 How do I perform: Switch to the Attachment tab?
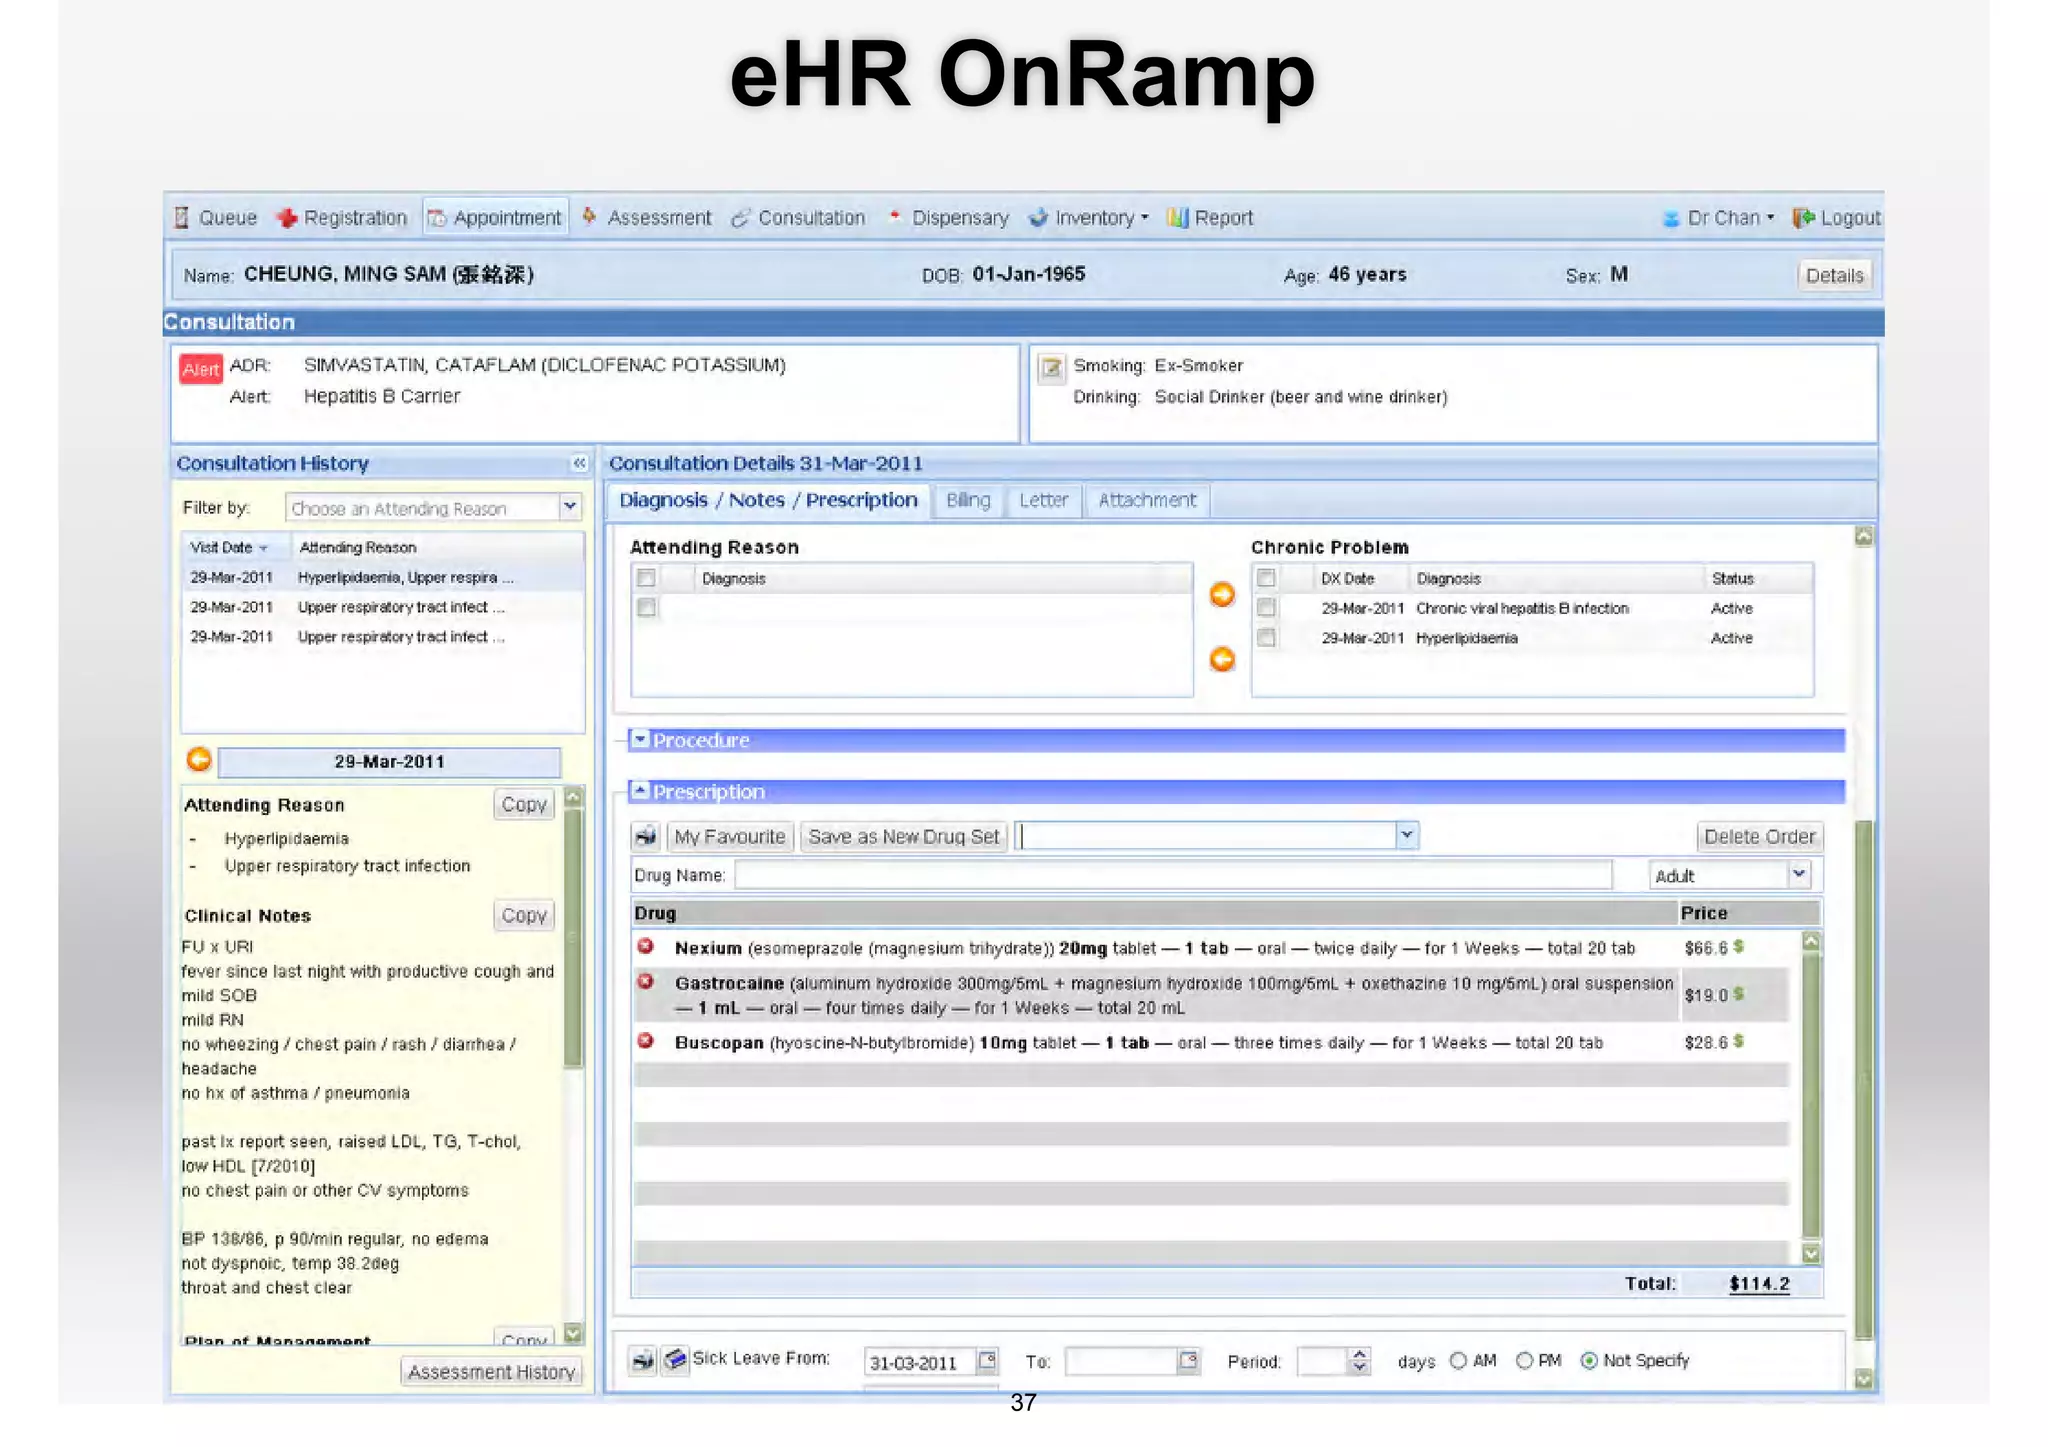[1147, 500]
